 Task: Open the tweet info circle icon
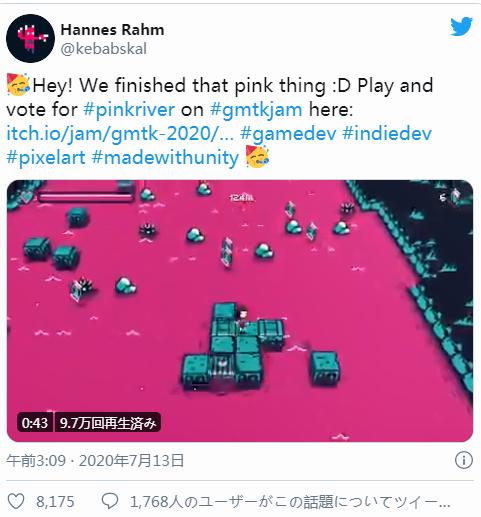click(464, 460)
